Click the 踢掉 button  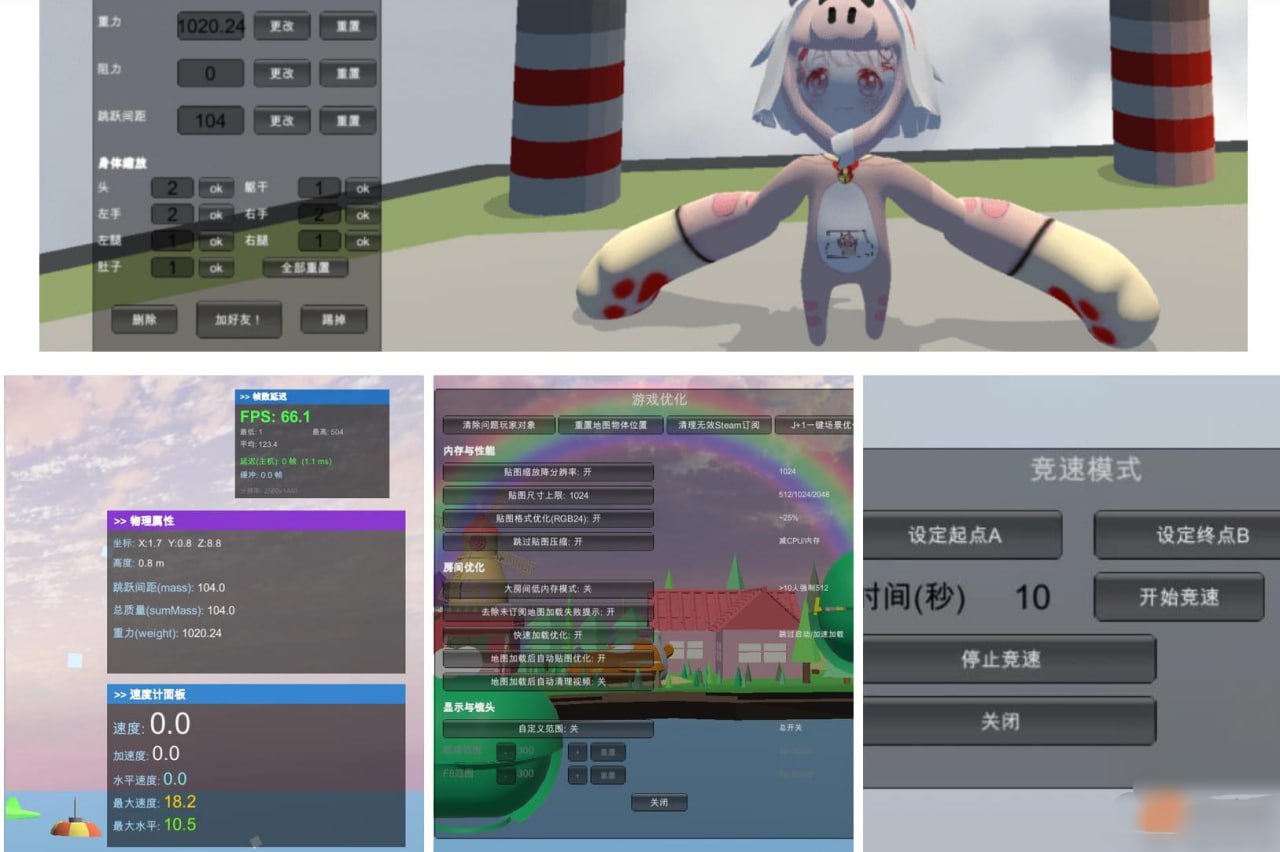(334, 319)
